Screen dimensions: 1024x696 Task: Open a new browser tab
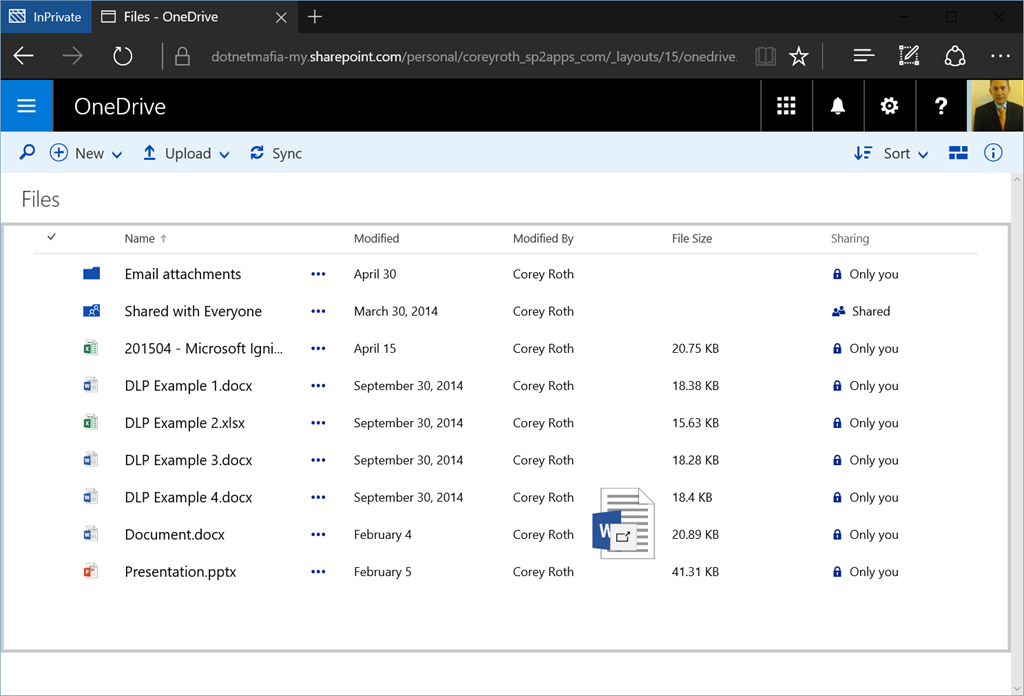tap(315, 17)
